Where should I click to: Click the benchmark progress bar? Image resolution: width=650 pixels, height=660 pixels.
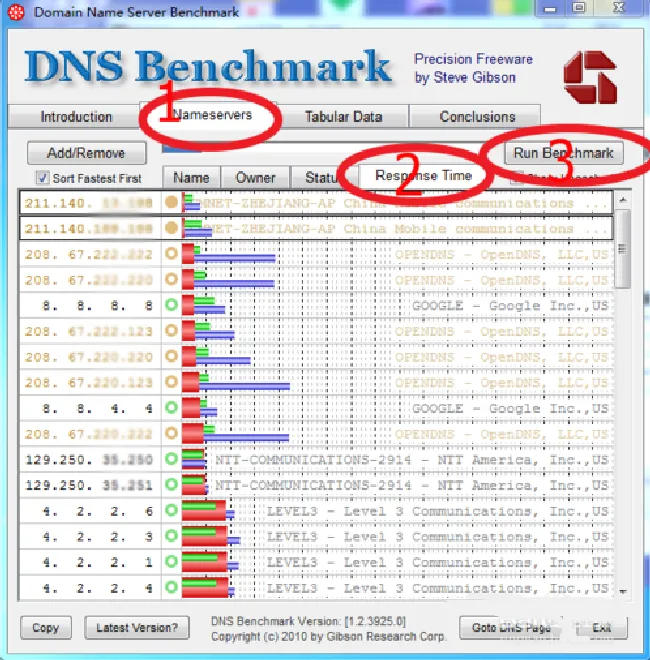330,148
